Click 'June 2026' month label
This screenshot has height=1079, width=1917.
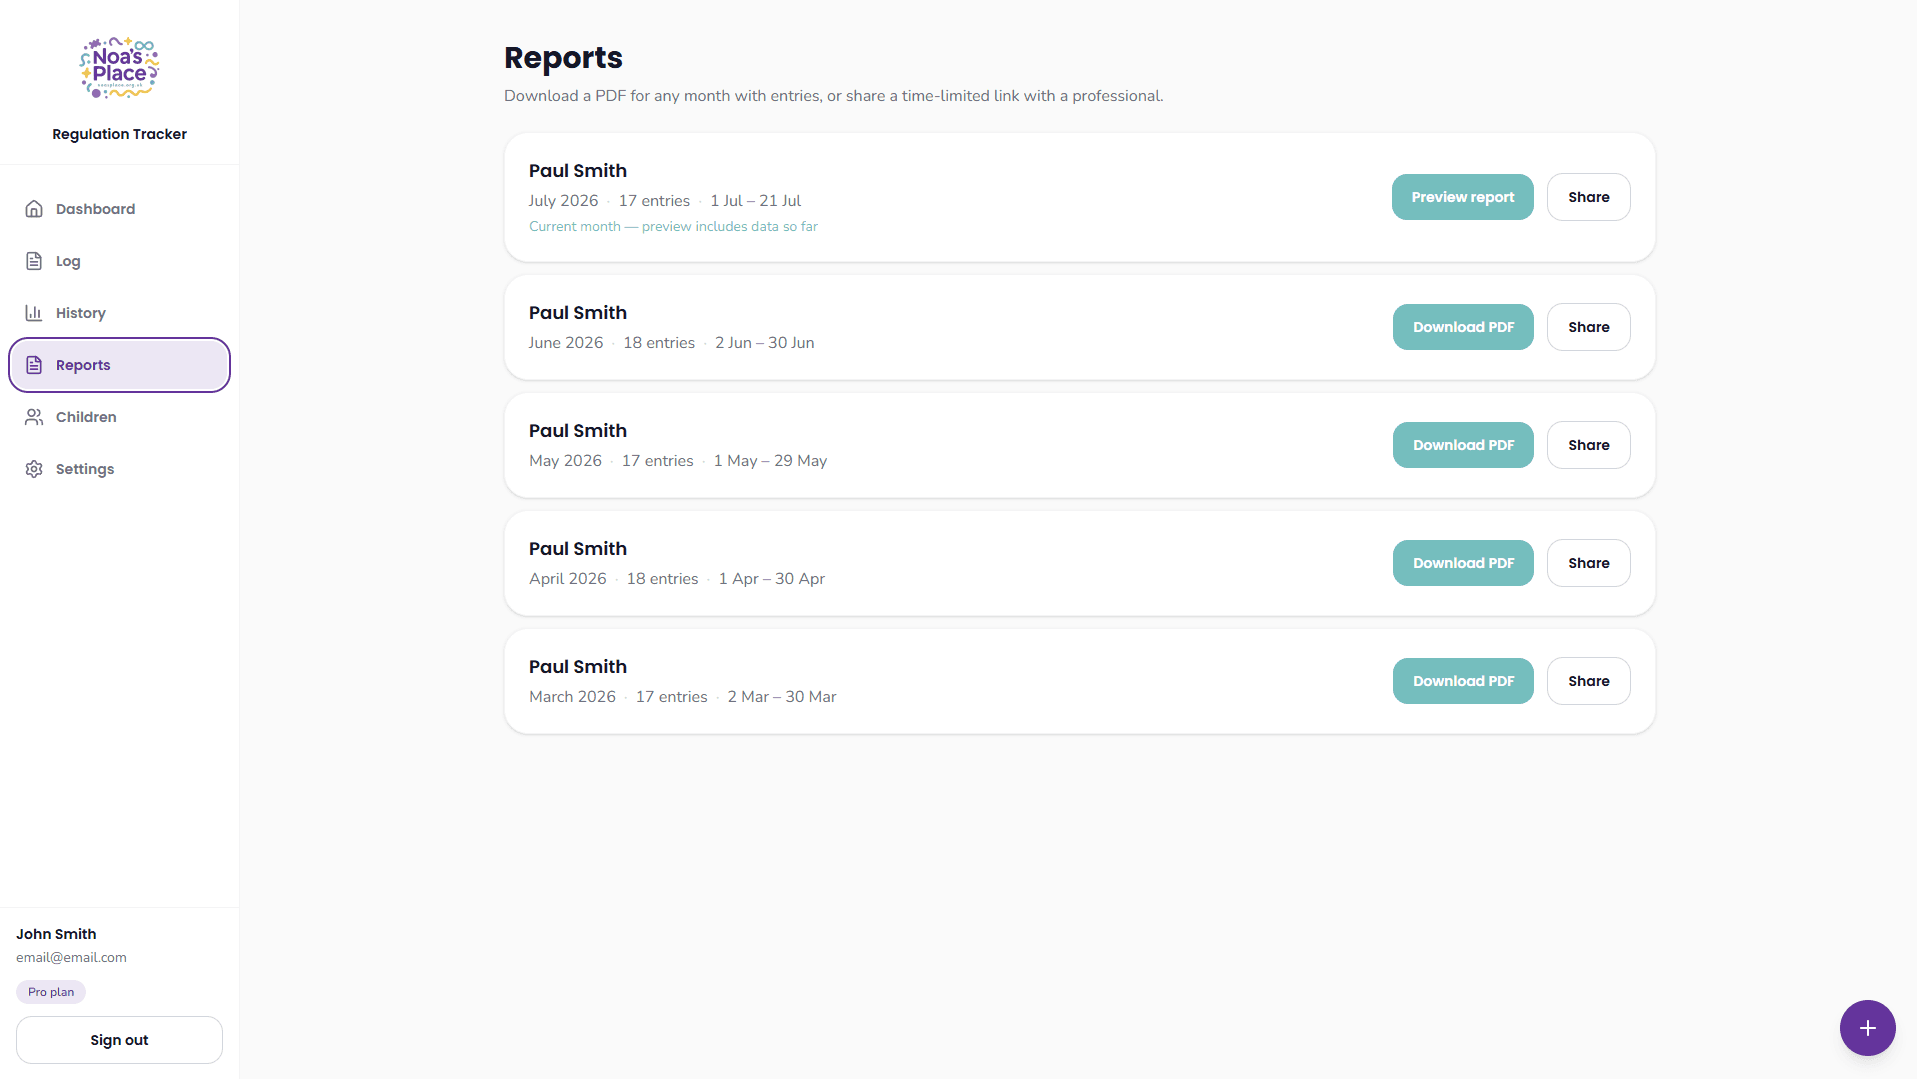tap(566, 343)
